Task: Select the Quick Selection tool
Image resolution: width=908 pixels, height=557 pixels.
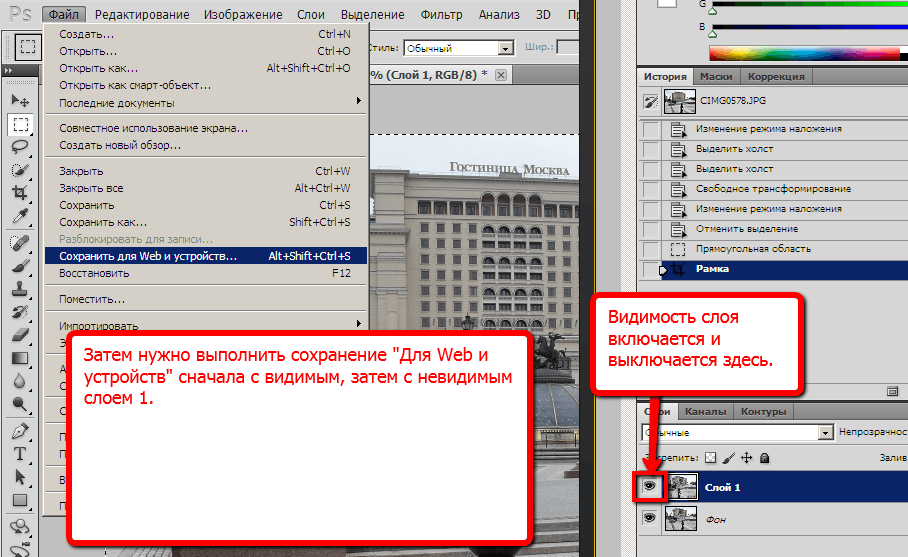Action: coord(20,170)
